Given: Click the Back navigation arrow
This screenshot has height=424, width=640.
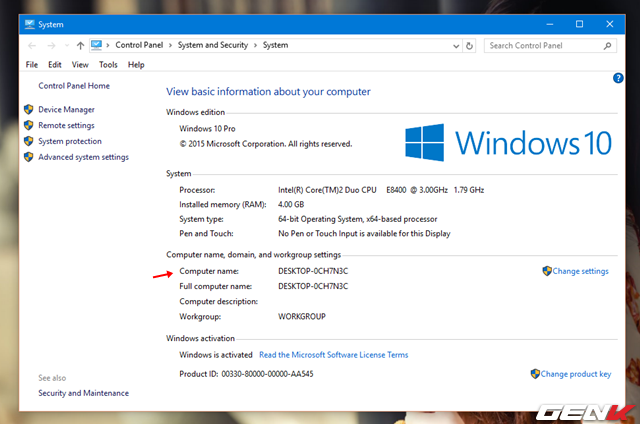Looking at the screenshot, I should [32, 46].
